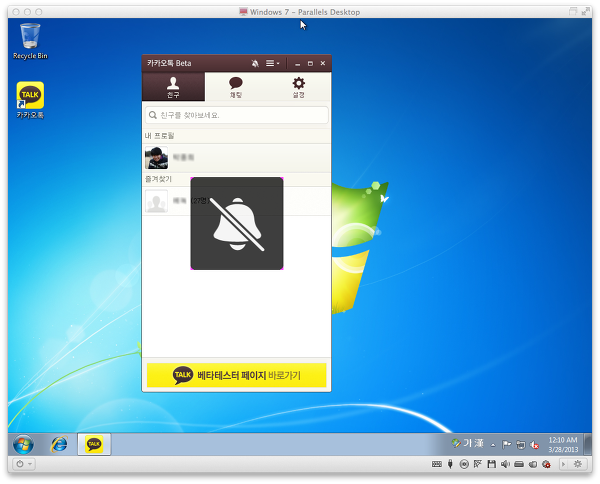The height and width of the screenshot is (484, 600).
Task: Click Parallels network status icon
Action: [x=478, y=464]
